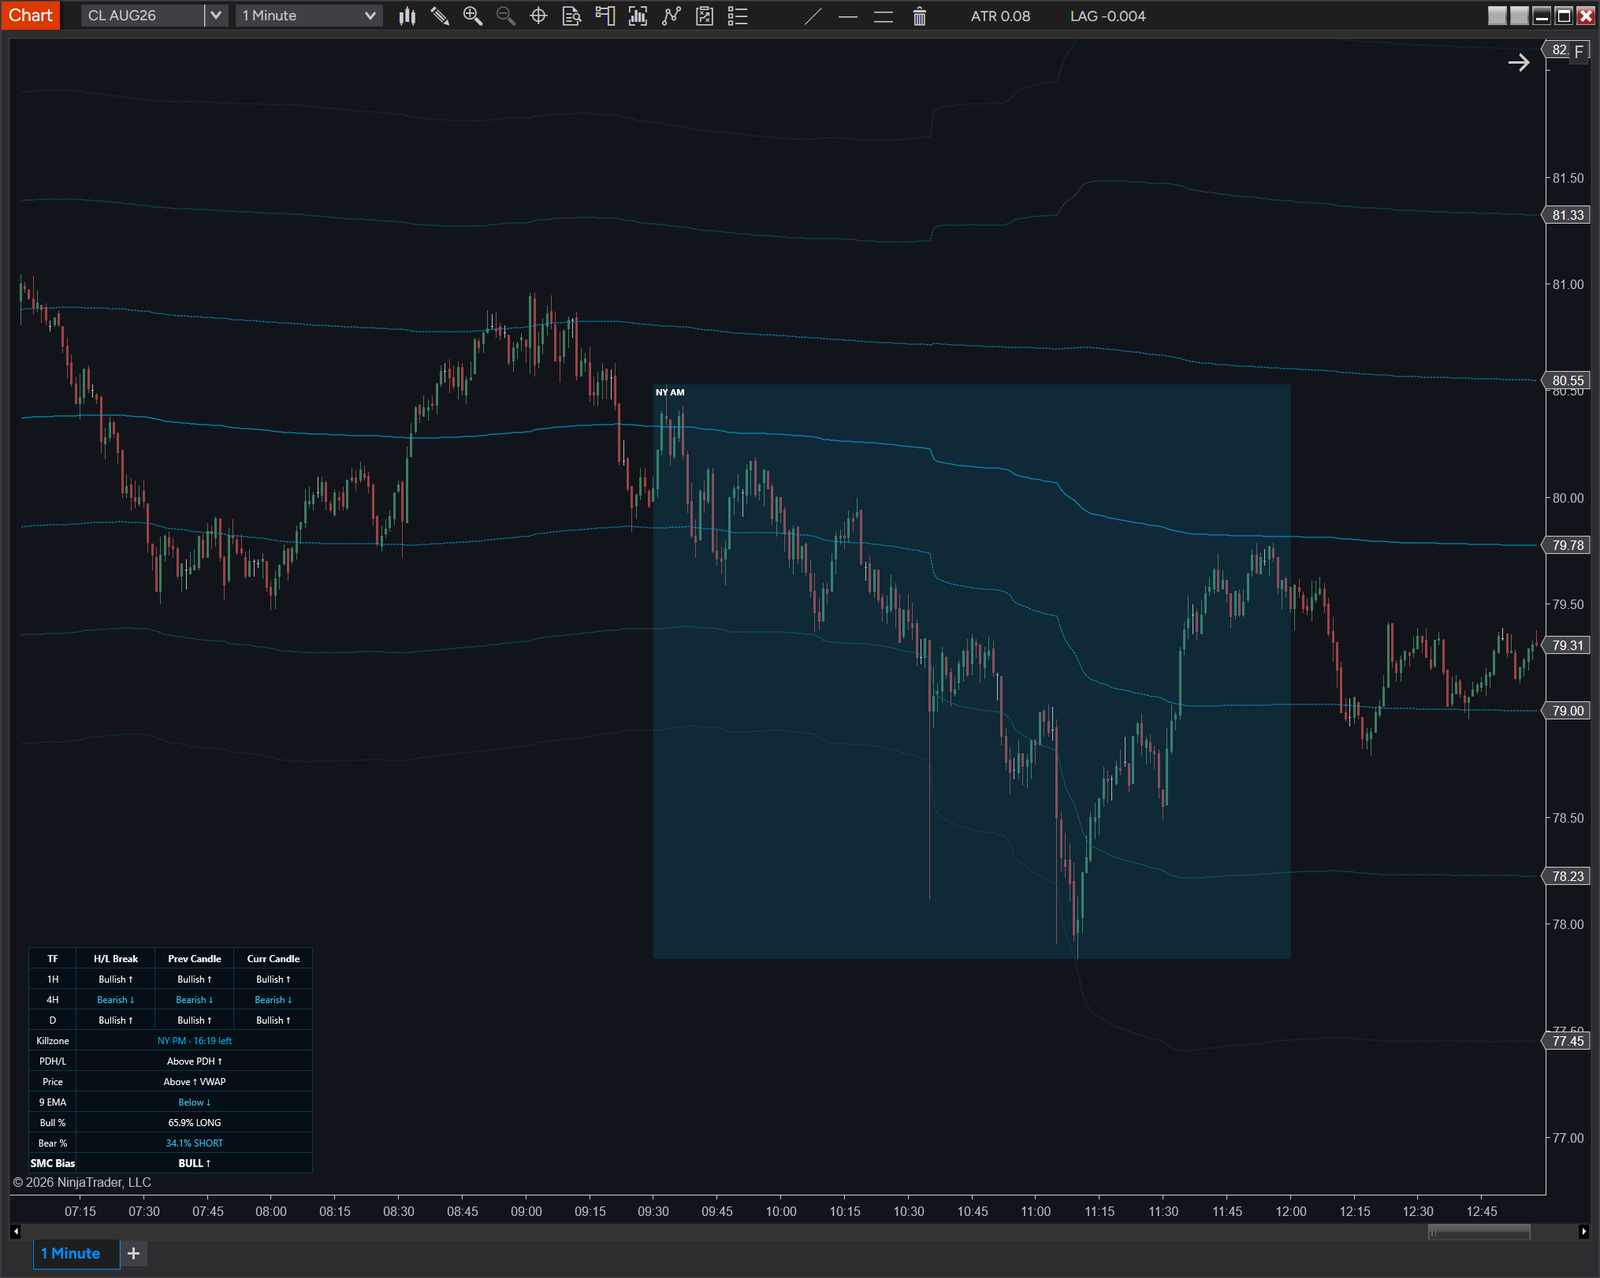The width and height of the screenshot is (1600, 1278).
Task: Click the right scroll arrow of time scrollbar
Action: pos(1584,1231)
